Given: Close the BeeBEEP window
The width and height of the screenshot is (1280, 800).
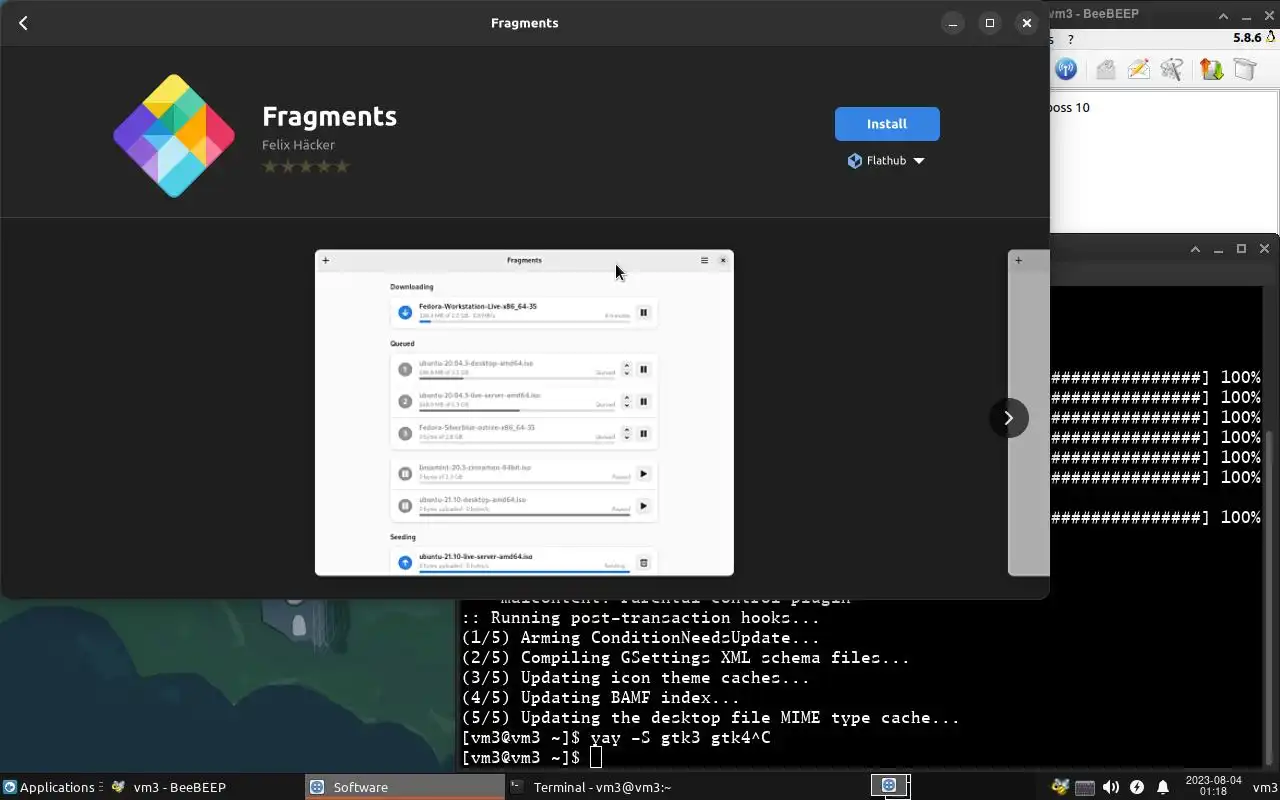Looking at the screenshot, I should pos(1270,15).
